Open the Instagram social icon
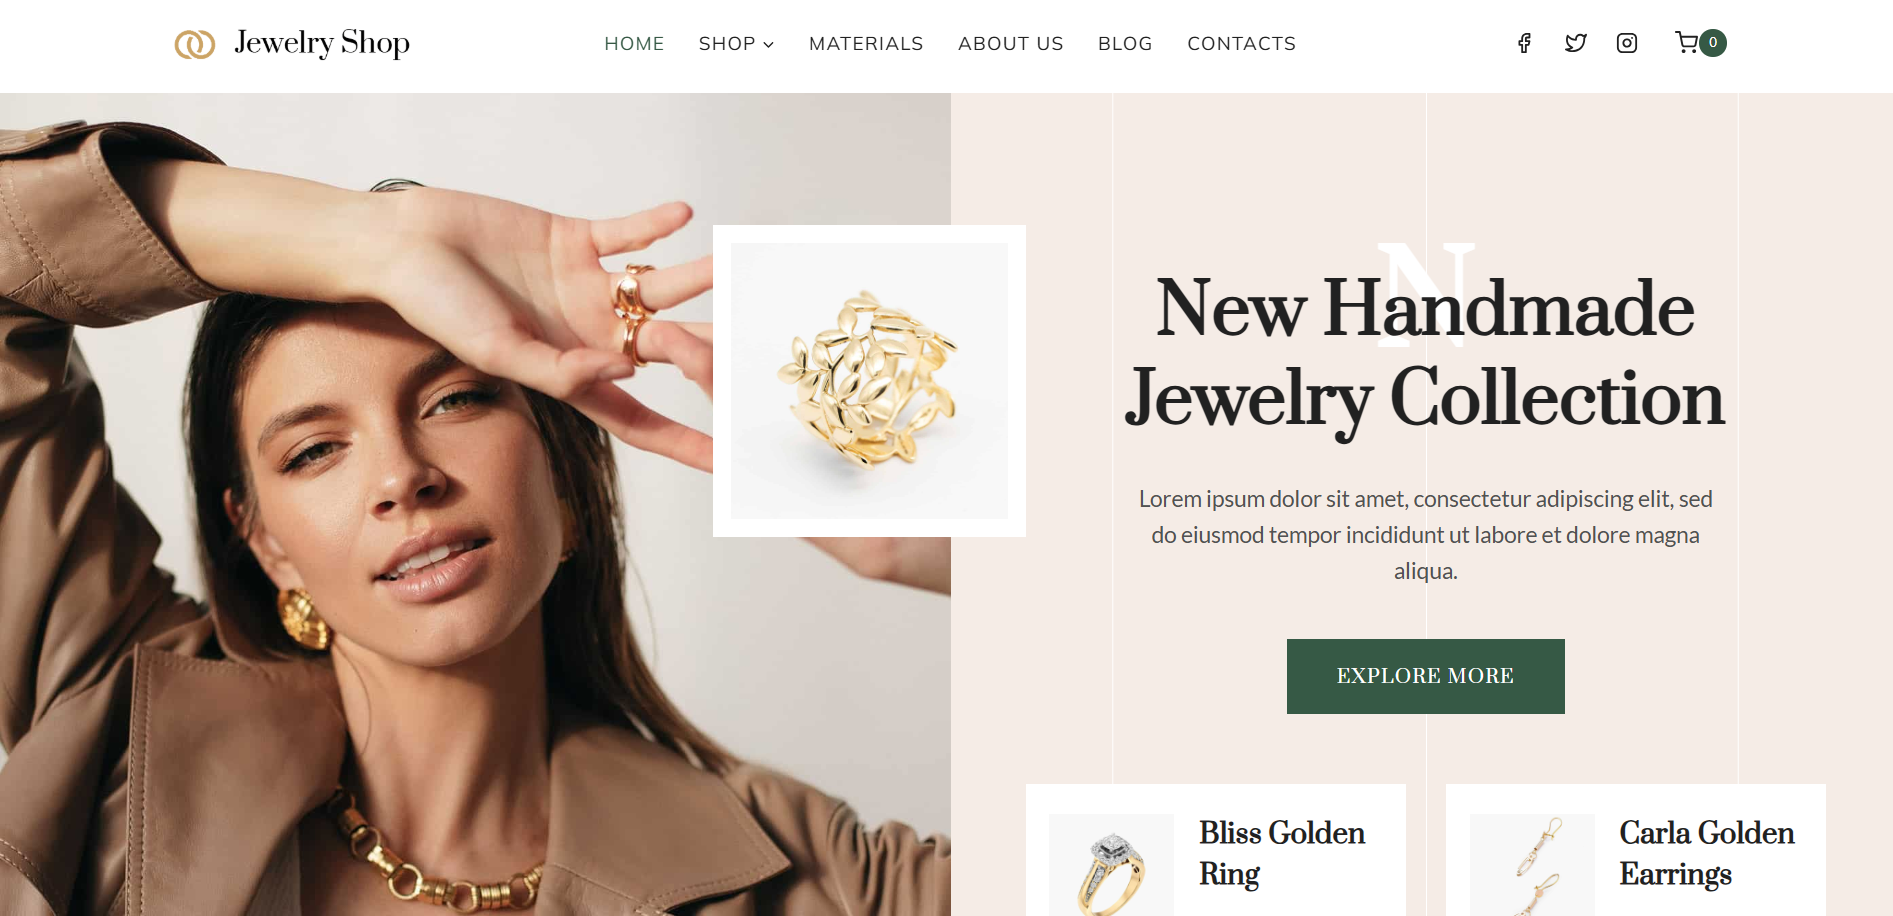 coord(1627,43)
